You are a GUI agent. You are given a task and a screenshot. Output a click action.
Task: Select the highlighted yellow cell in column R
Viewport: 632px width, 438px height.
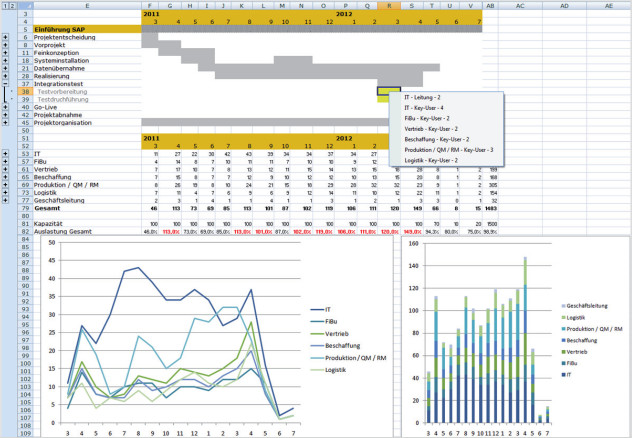(389, 91)
